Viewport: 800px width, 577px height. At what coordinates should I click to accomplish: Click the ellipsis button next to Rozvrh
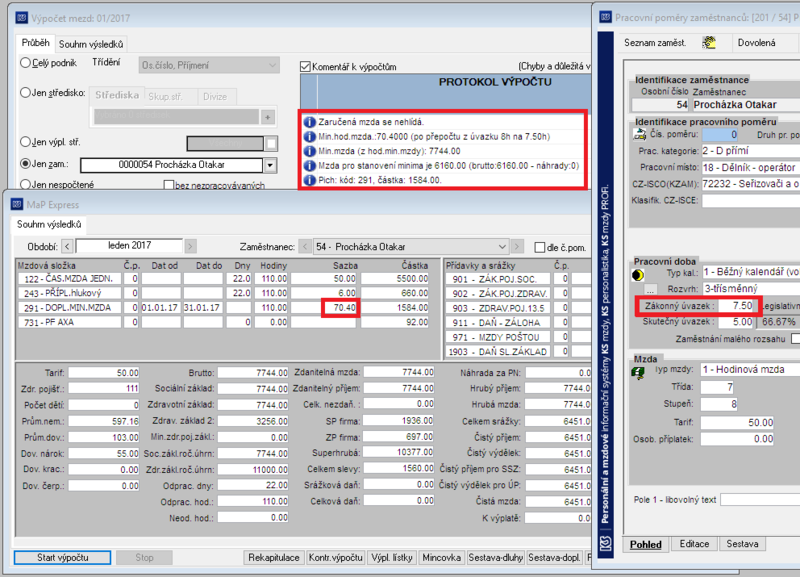pyautogui.click(x=650, y=289)
